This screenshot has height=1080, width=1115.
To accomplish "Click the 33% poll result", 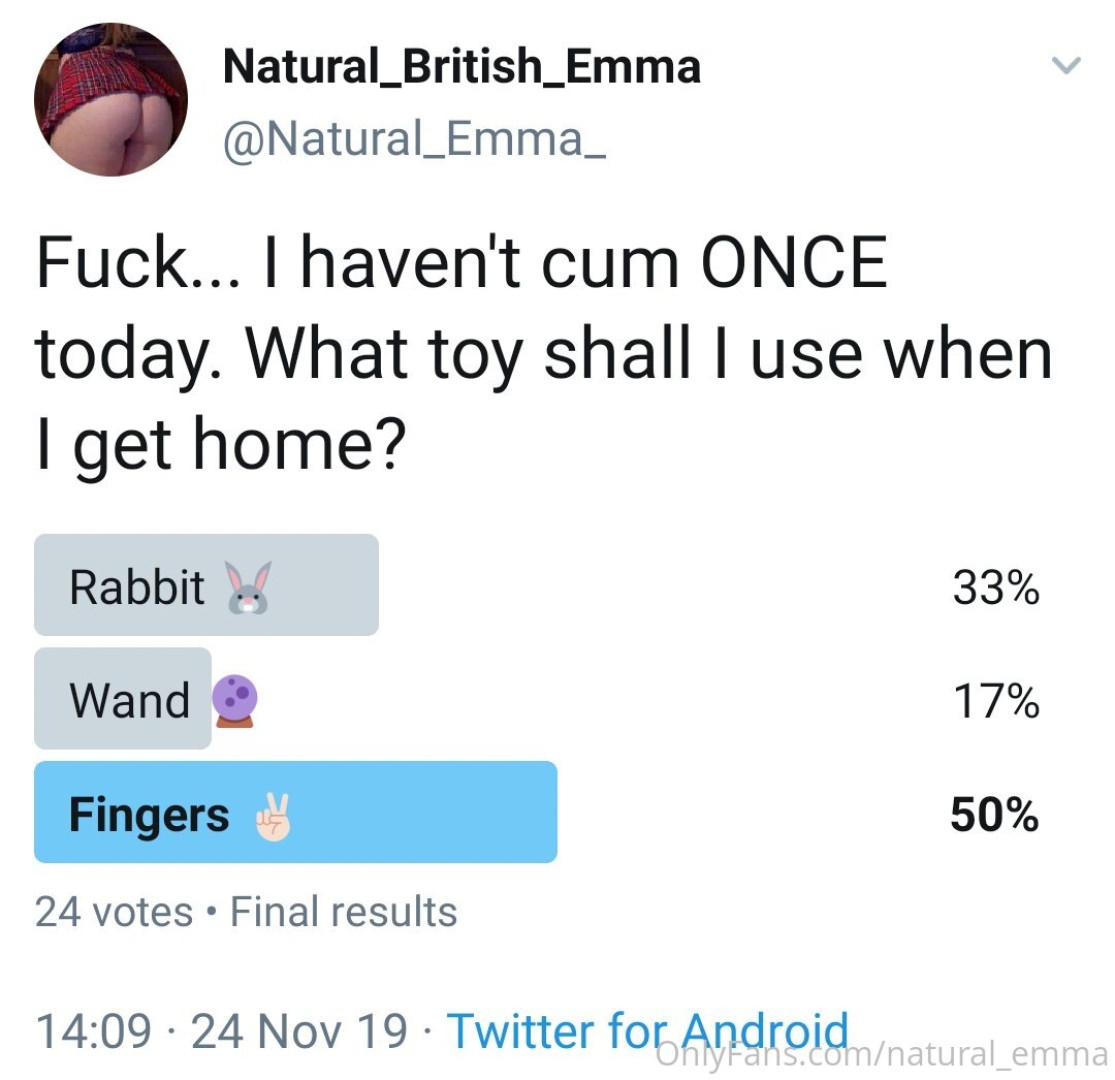I will click(x=996, y=588).
